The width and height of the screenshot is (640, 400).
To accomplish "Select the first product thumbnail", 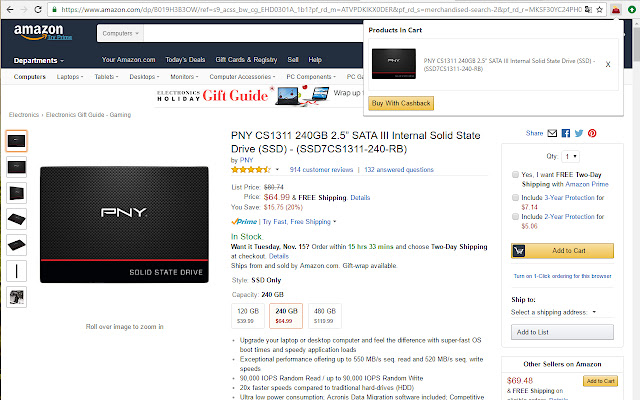I will tap(16, 141).
